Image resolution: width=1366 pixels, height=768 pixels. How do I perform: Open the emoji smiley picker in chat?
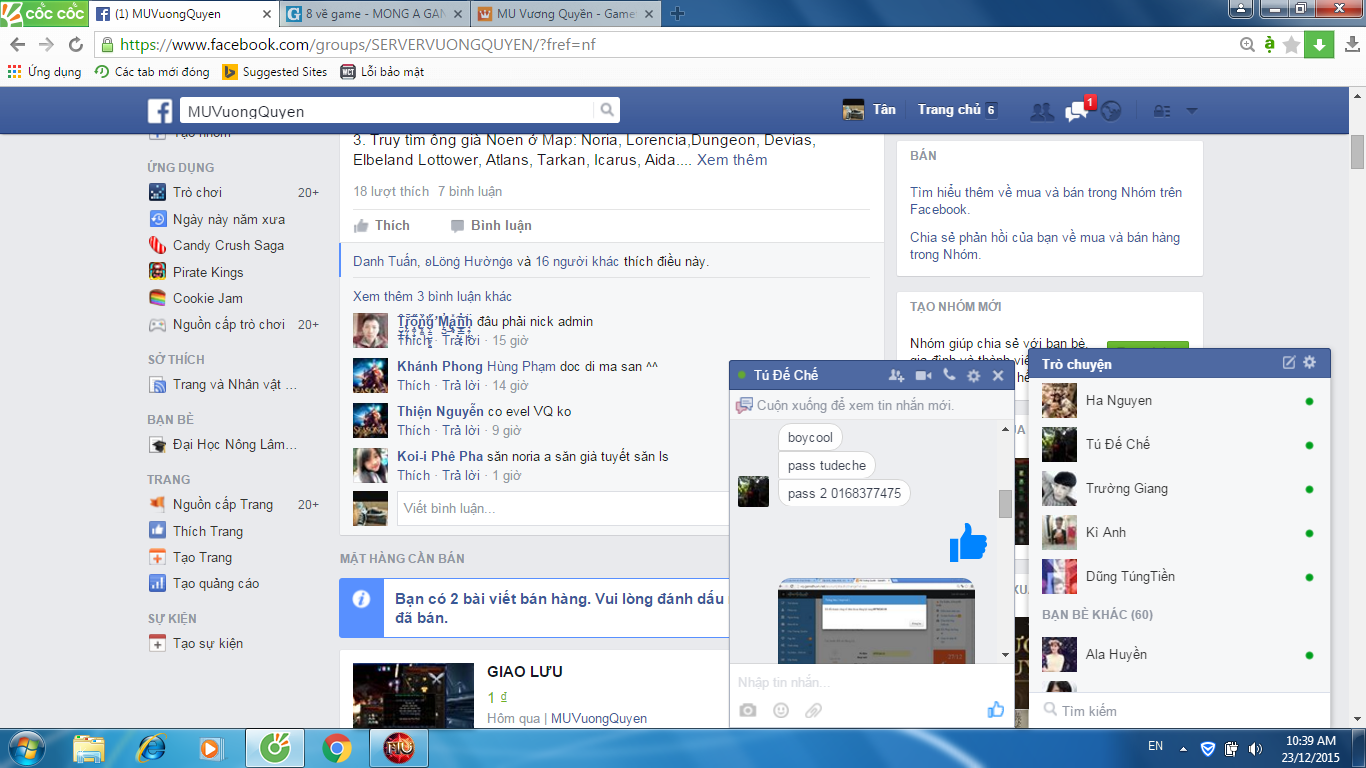[x=781, y=710]
